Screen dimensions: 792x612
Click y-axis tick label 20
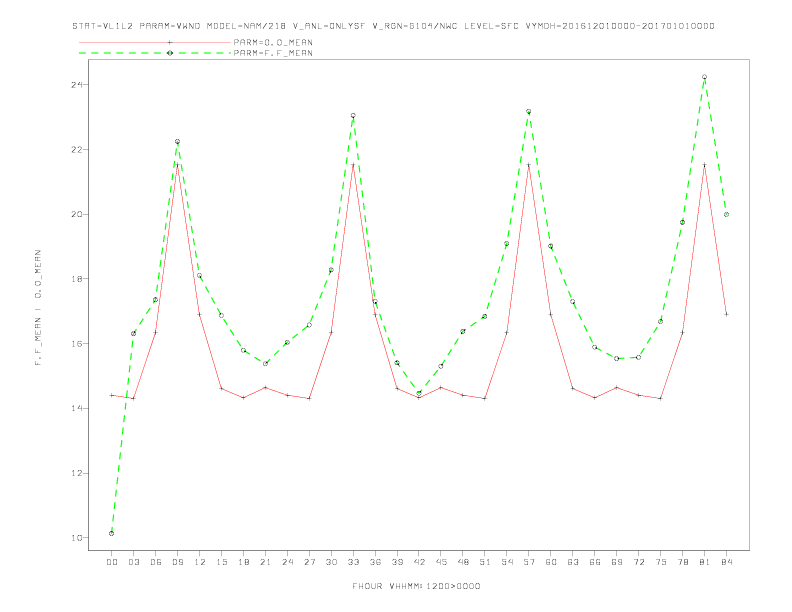click(76, 215)
